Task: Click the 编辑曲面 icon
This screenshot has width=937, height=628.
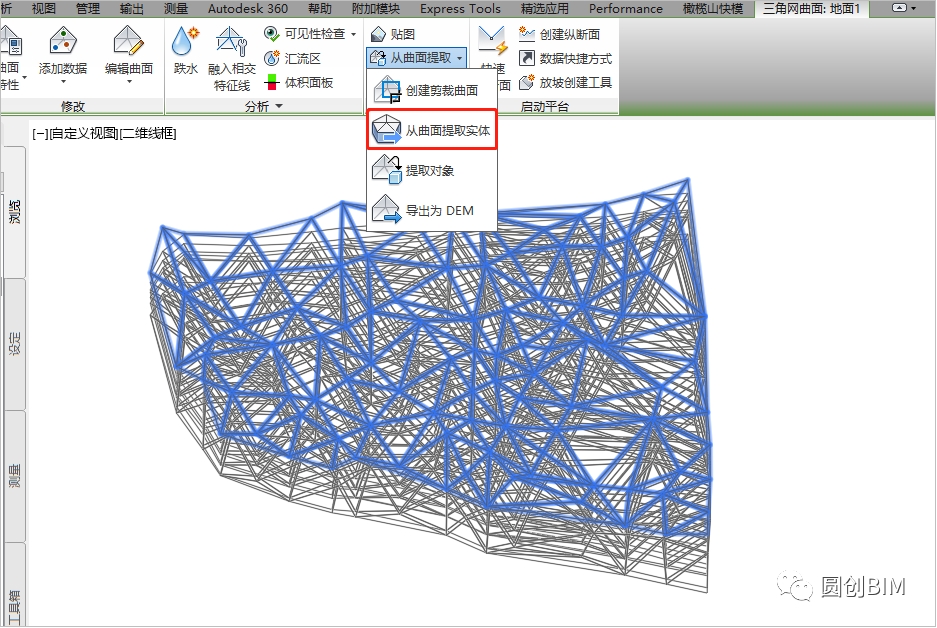Action: (x=128, y=42)
